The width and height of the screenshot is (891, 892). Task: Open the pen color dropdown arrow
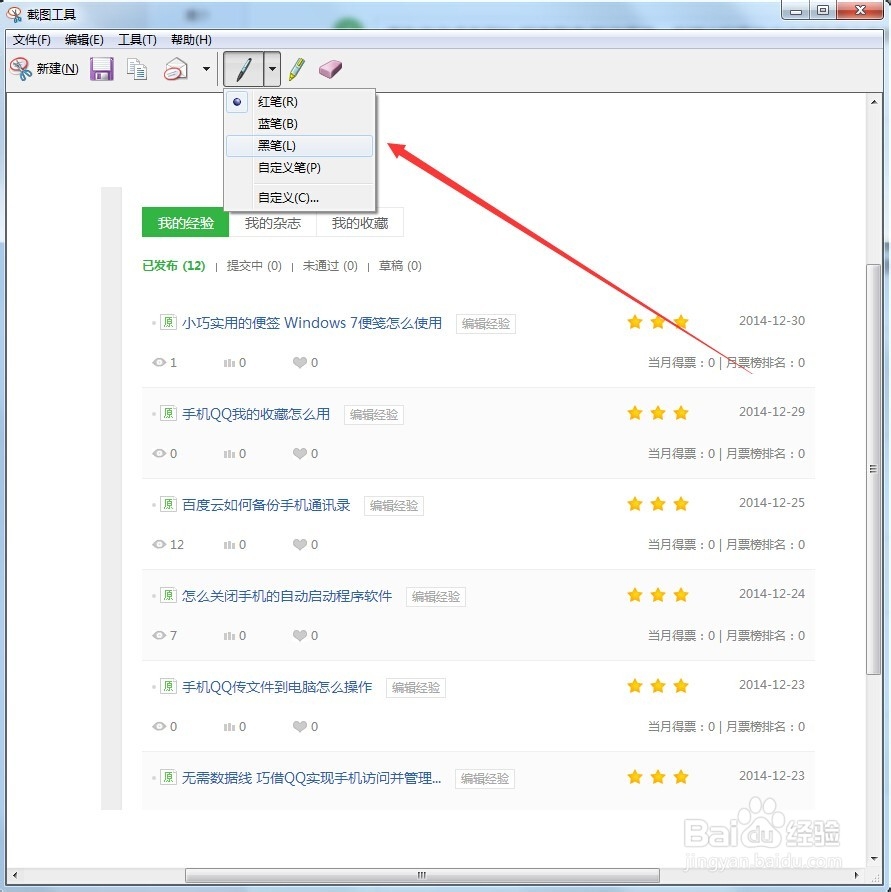(x=273, y=69)
